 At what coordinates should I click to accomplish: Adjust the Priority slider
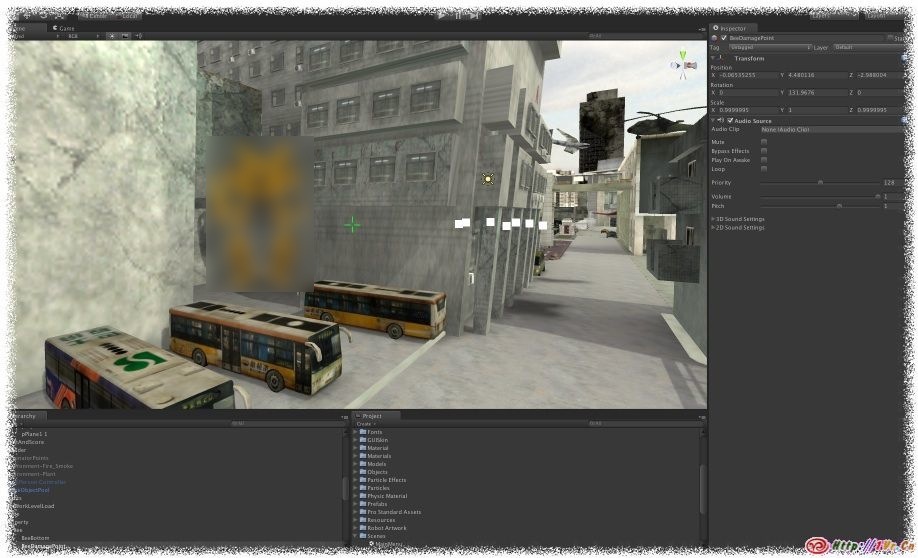click(x=820, y=183)
